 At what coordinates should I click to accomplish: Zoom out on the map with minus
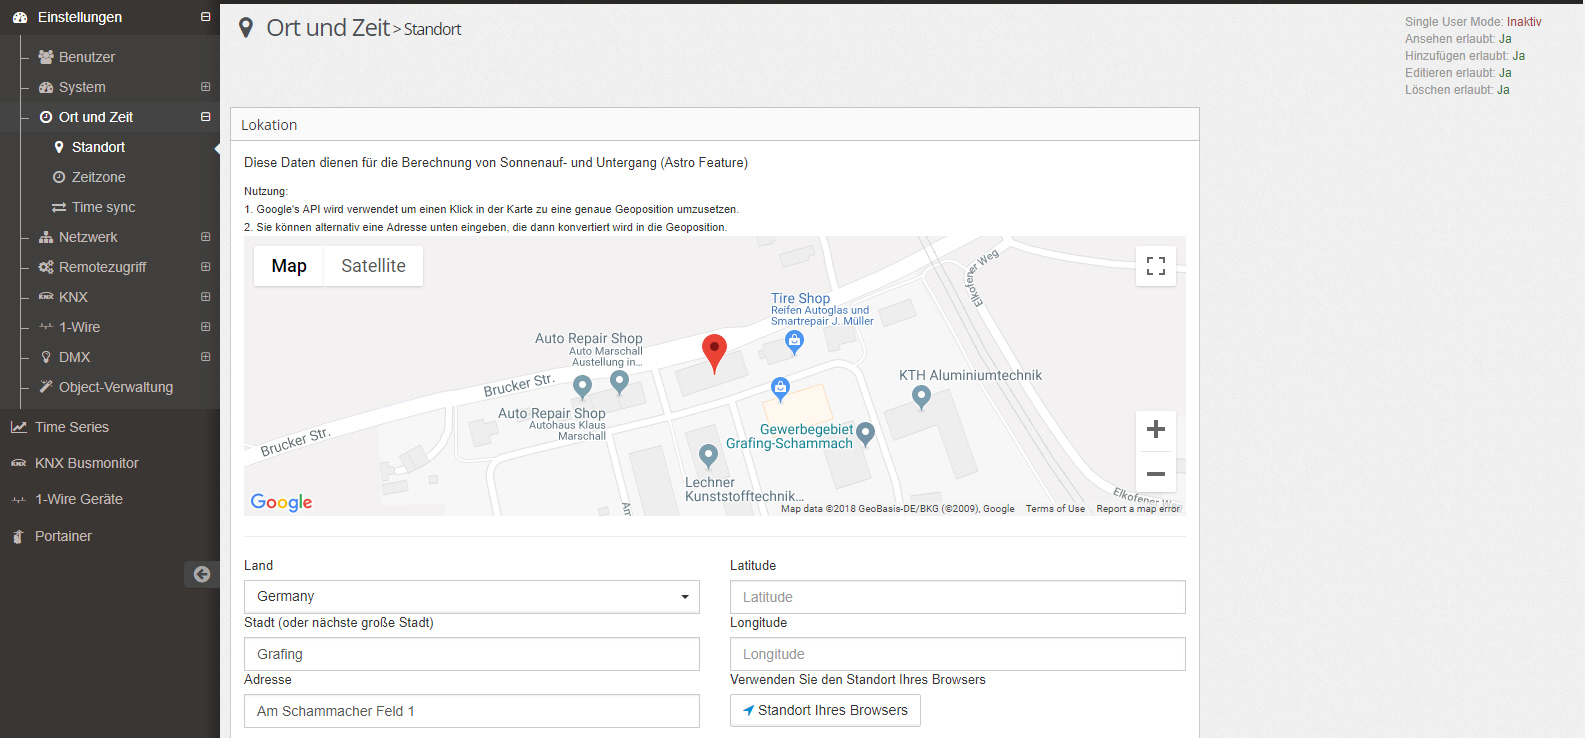coord(1156,473)
